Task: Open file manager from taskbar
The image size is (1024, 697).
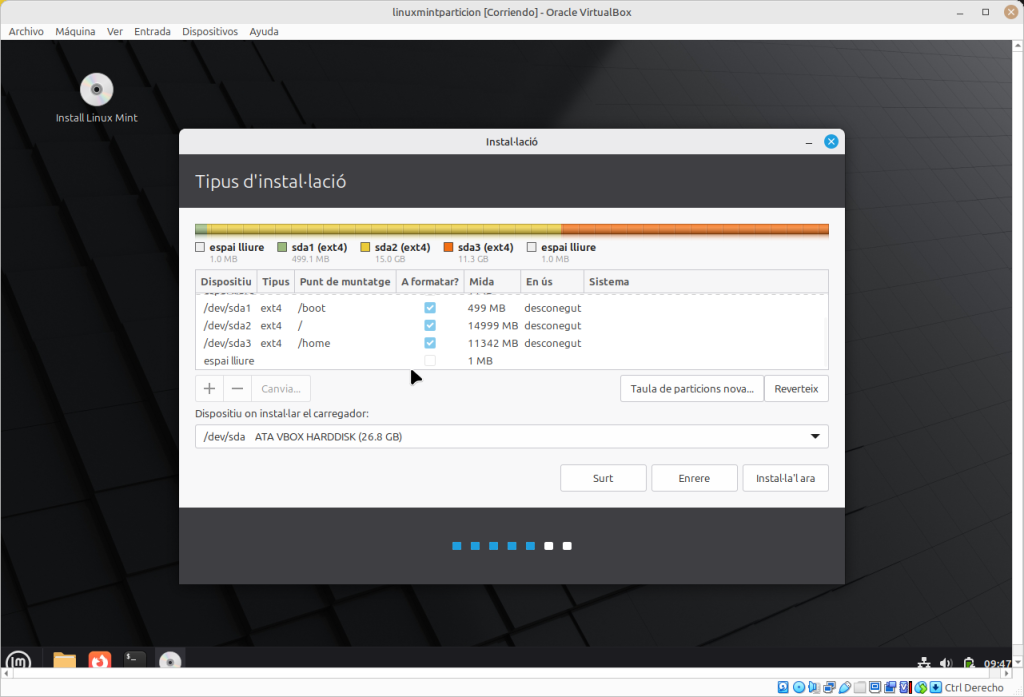Action: coord(65,660)
